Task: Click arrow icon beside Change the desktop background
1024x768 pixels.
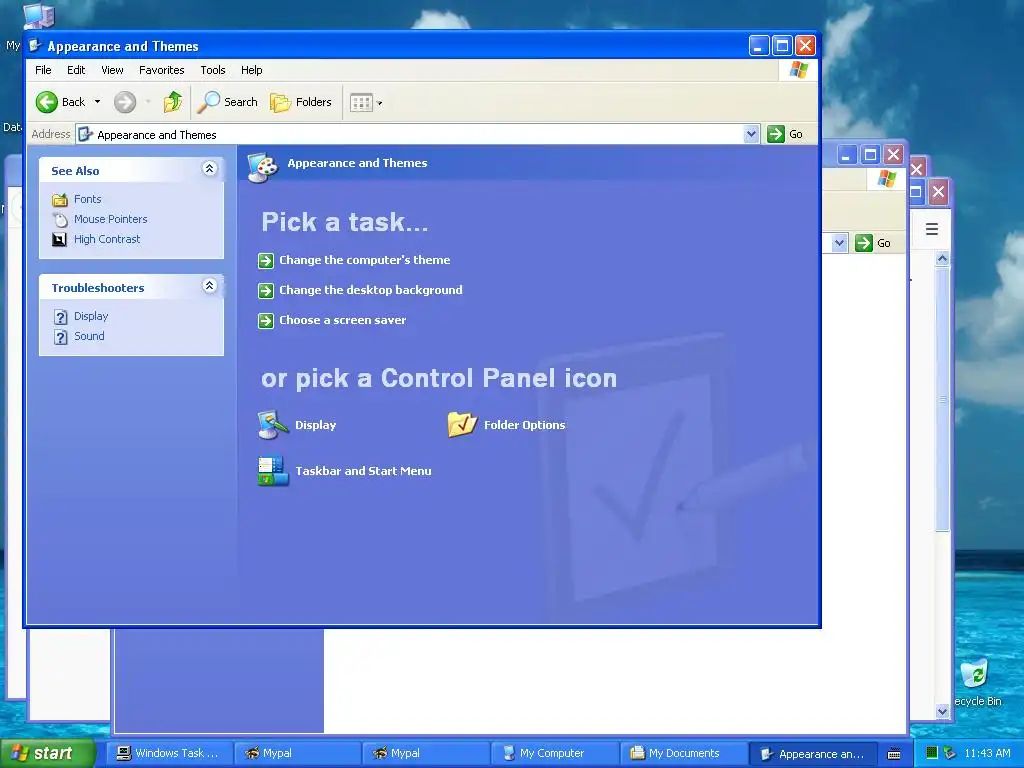Action: click(266, 291)
